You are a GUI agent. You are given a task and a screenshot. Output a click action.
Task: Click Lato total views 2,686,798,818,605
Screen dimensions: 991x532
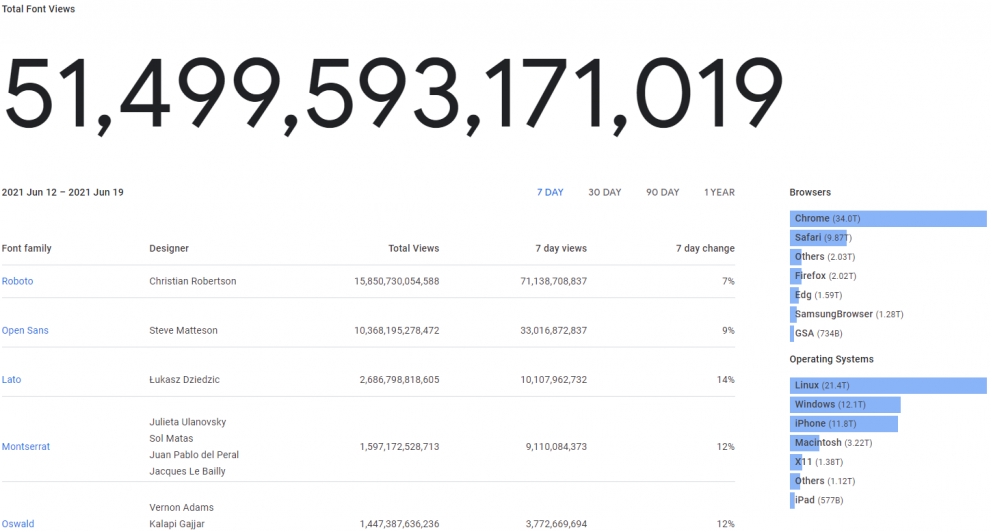coord(399,380)
